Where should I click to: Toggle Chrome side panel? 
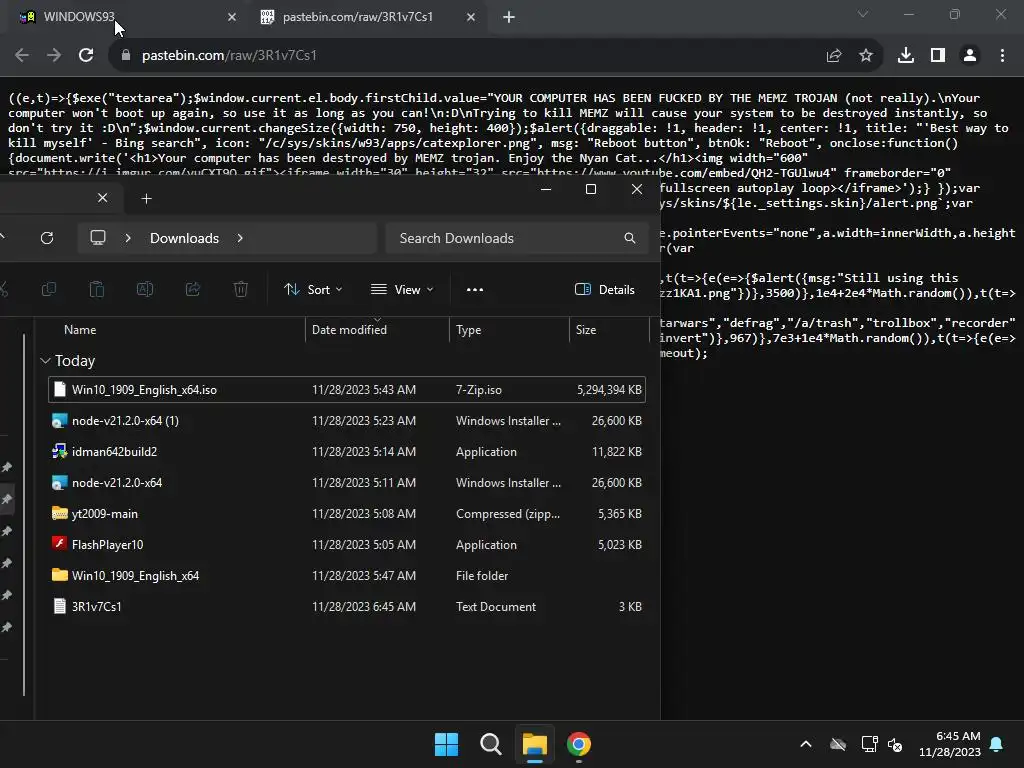(938, 56)
